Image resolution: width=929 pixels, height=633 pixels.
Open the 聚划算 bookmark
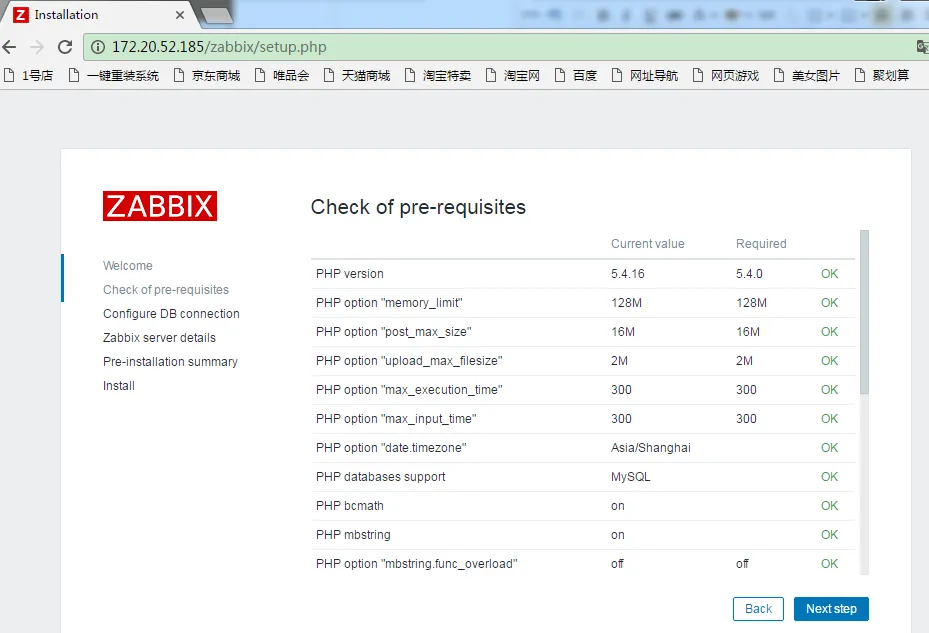pos(882,75)
